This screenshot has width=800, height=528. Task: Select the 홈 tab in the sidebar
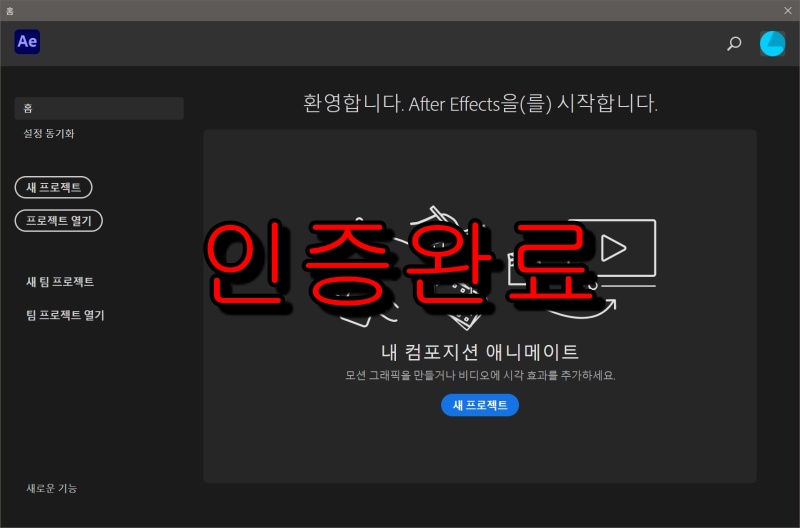(x=99, y=108)
